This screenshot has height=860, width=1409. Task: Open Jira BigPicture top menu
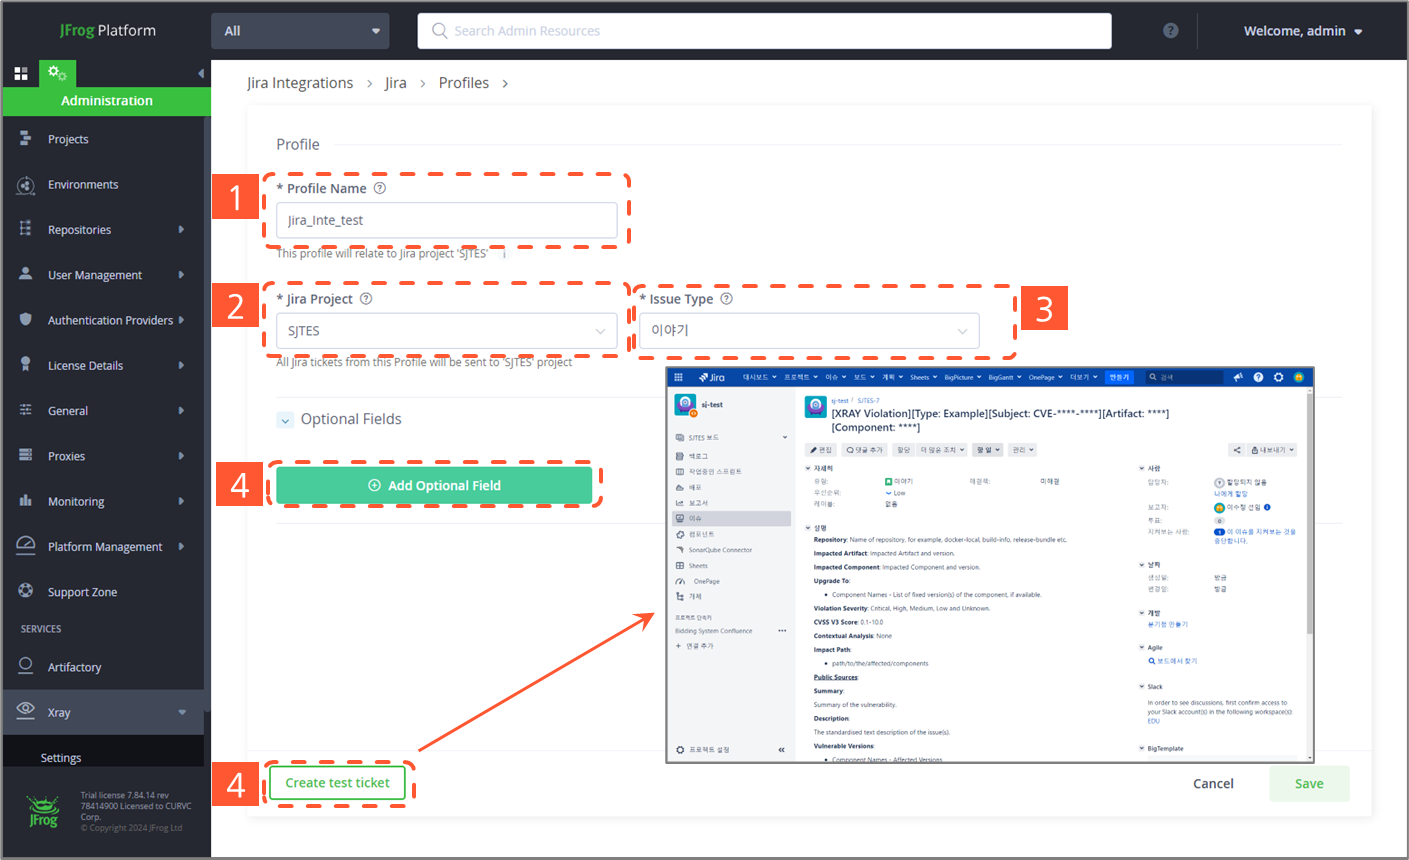962,377
